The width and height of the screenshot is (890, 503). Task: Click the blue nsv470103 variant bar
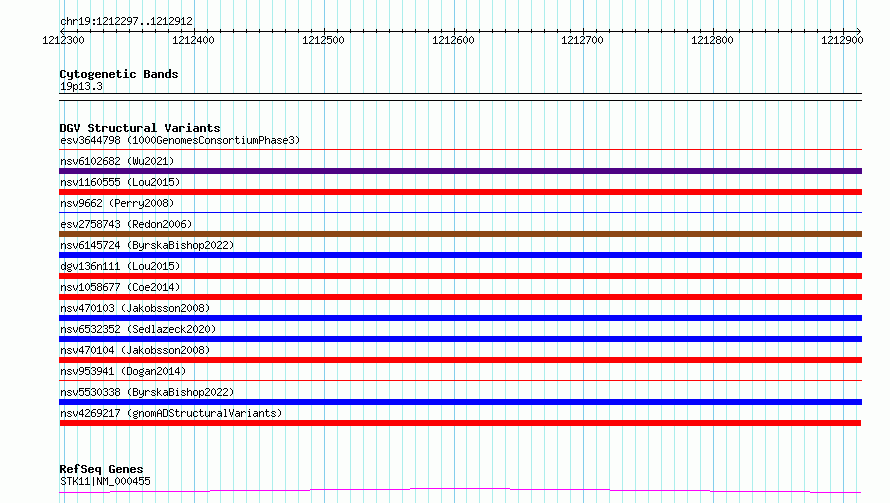coord(460,318)
